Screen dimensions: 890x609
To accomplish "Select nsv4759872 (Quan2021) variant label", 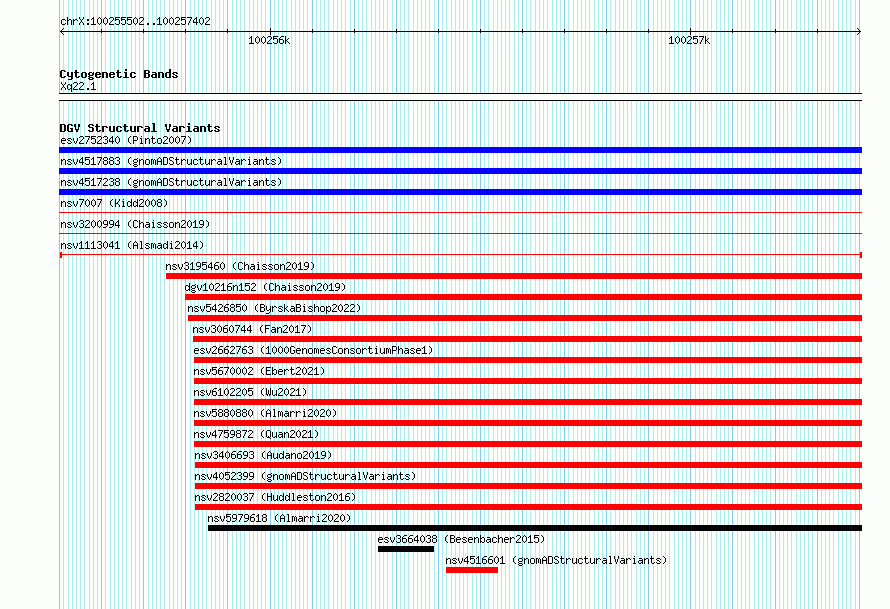I will click(257, 434).
